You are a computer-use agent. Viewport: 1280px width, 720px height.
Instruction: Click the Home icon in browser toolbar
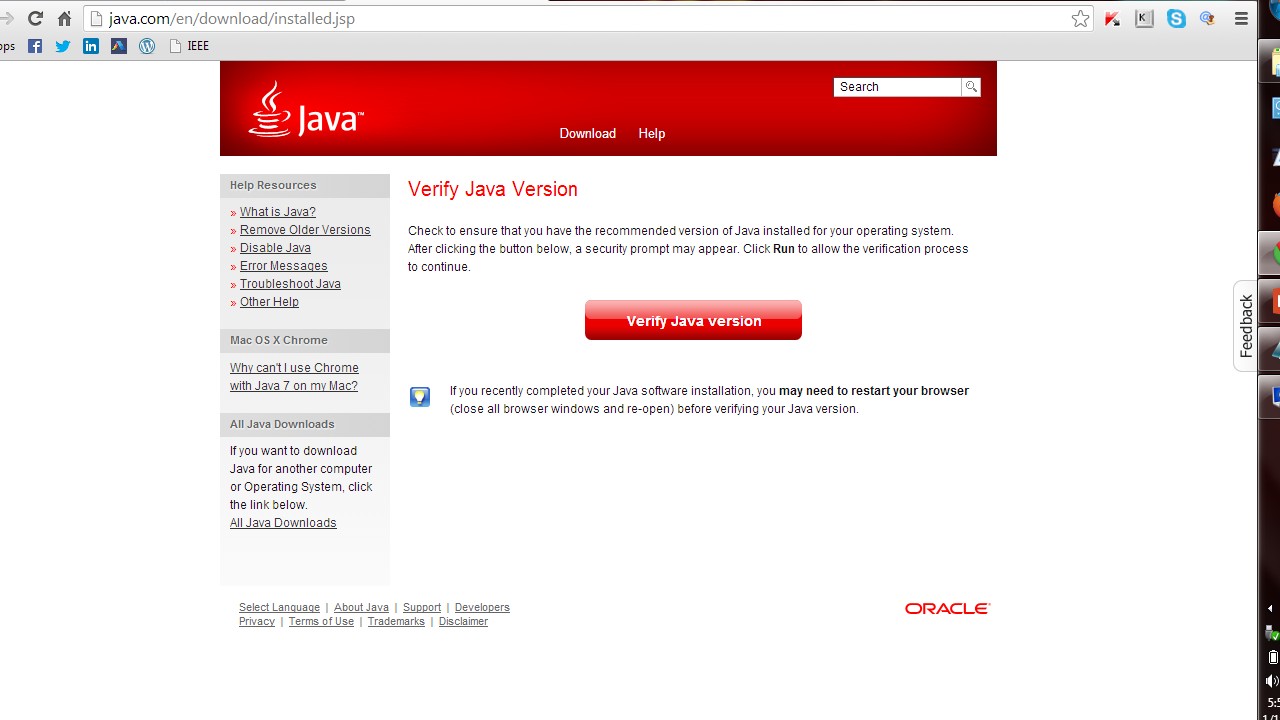click(64, 19)
